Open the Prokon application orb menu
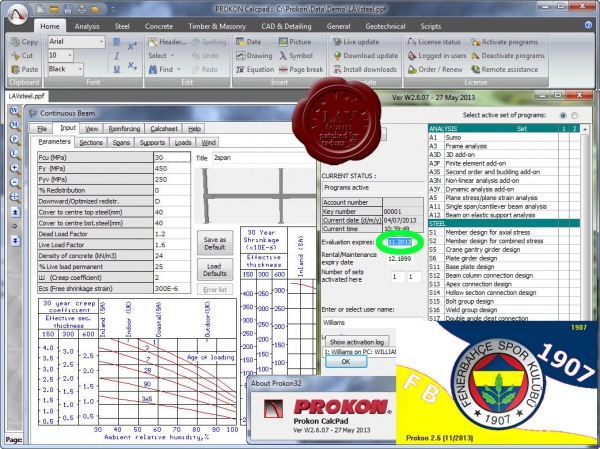 (17, 14)
